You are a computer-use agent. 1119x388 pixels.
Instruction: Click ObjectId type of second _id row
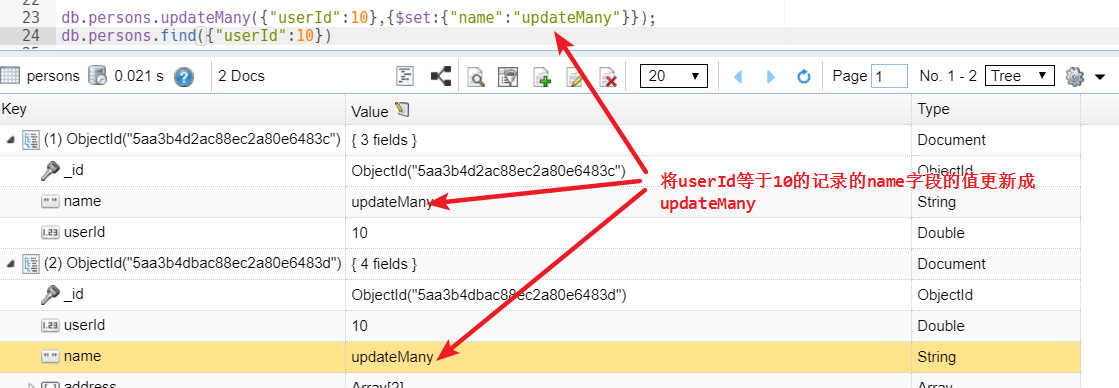point(946,295)
